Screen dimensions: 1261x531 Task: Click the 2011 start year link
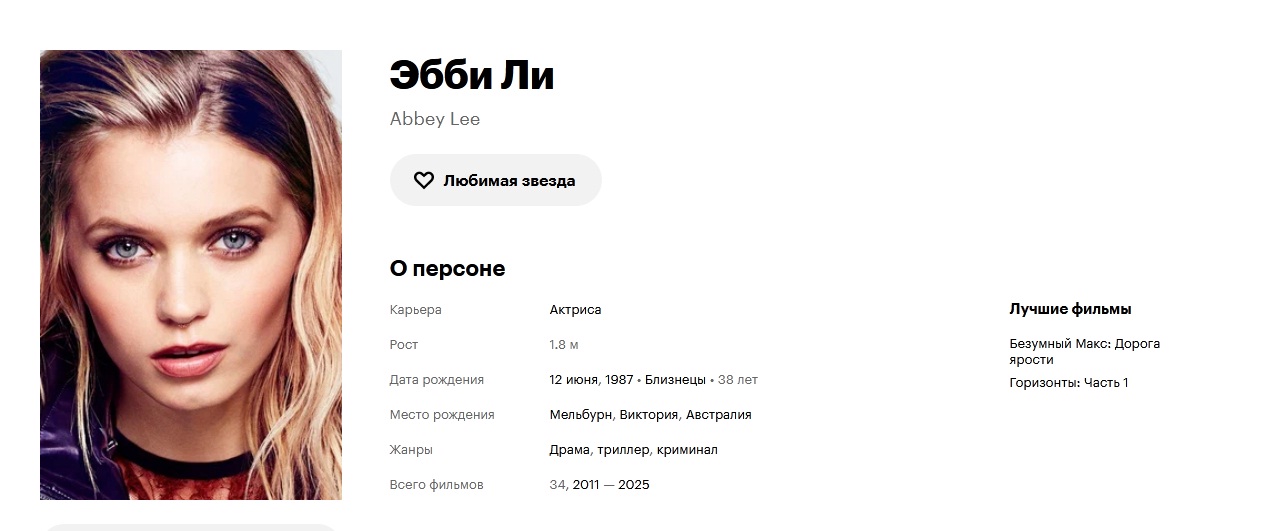586,485
